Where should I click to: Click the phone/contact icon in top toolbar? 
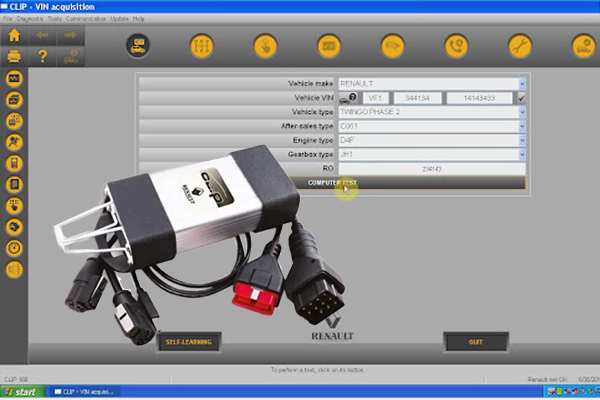[455, 45]
